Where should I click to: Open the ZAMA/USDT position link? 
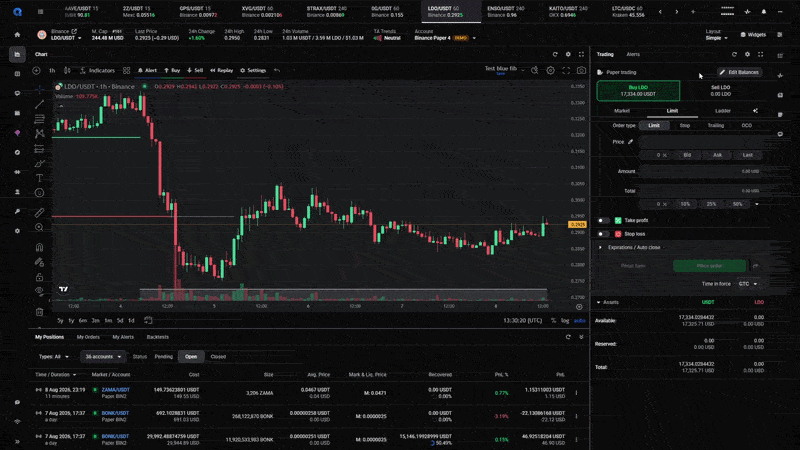116,390
